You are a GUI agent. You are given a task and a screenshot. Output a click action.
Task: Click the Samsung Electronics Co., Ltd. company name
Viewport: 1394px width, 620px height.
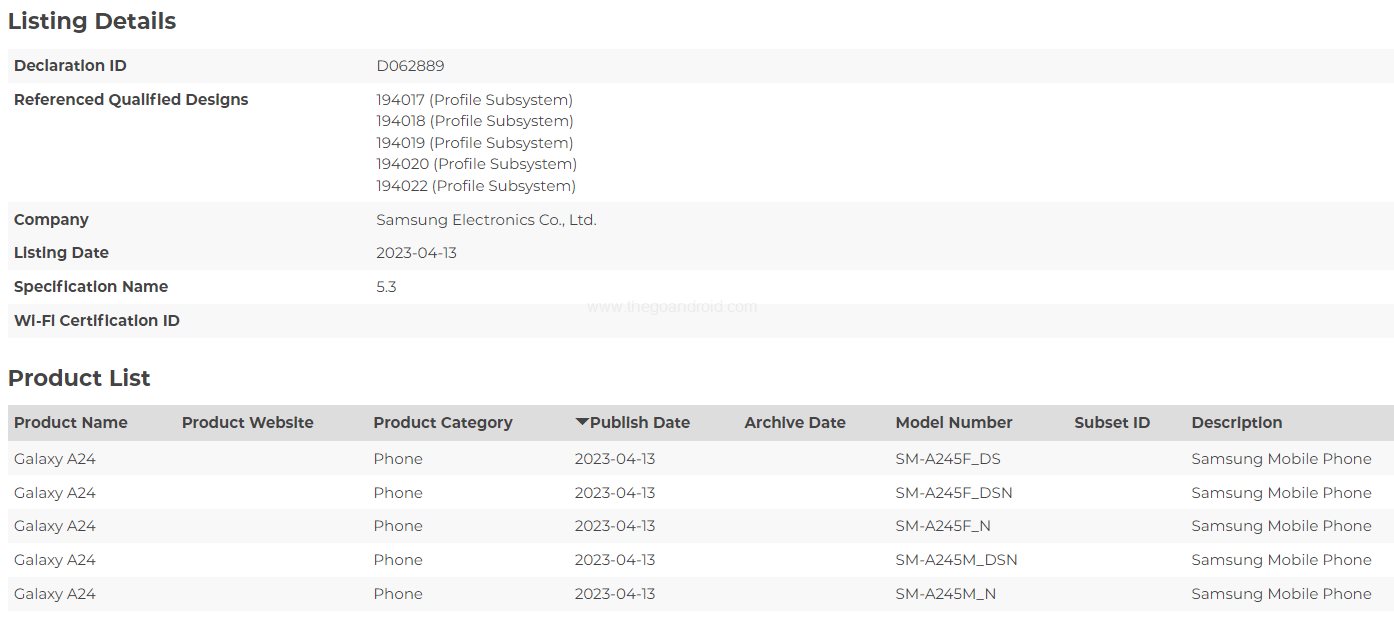[x=486, y=220]
